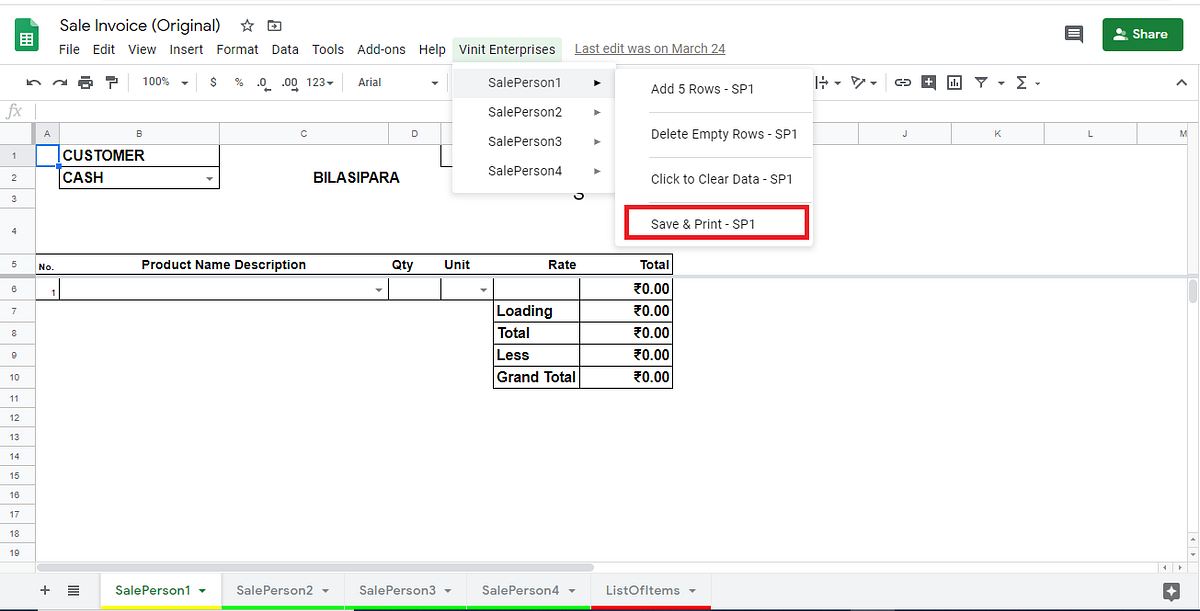Open comment history in the top bar
This screenshot has height=611, width=1200.
[x=1073, y=34]
